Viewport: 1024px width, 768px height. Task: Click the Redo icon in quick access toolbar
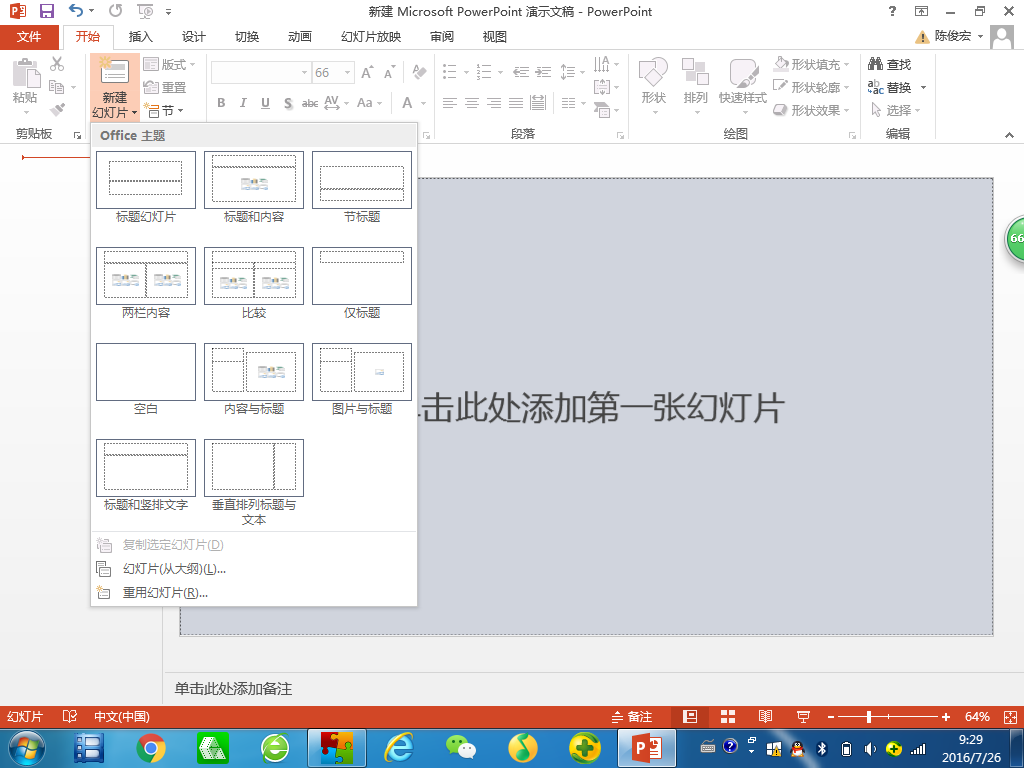116,10
